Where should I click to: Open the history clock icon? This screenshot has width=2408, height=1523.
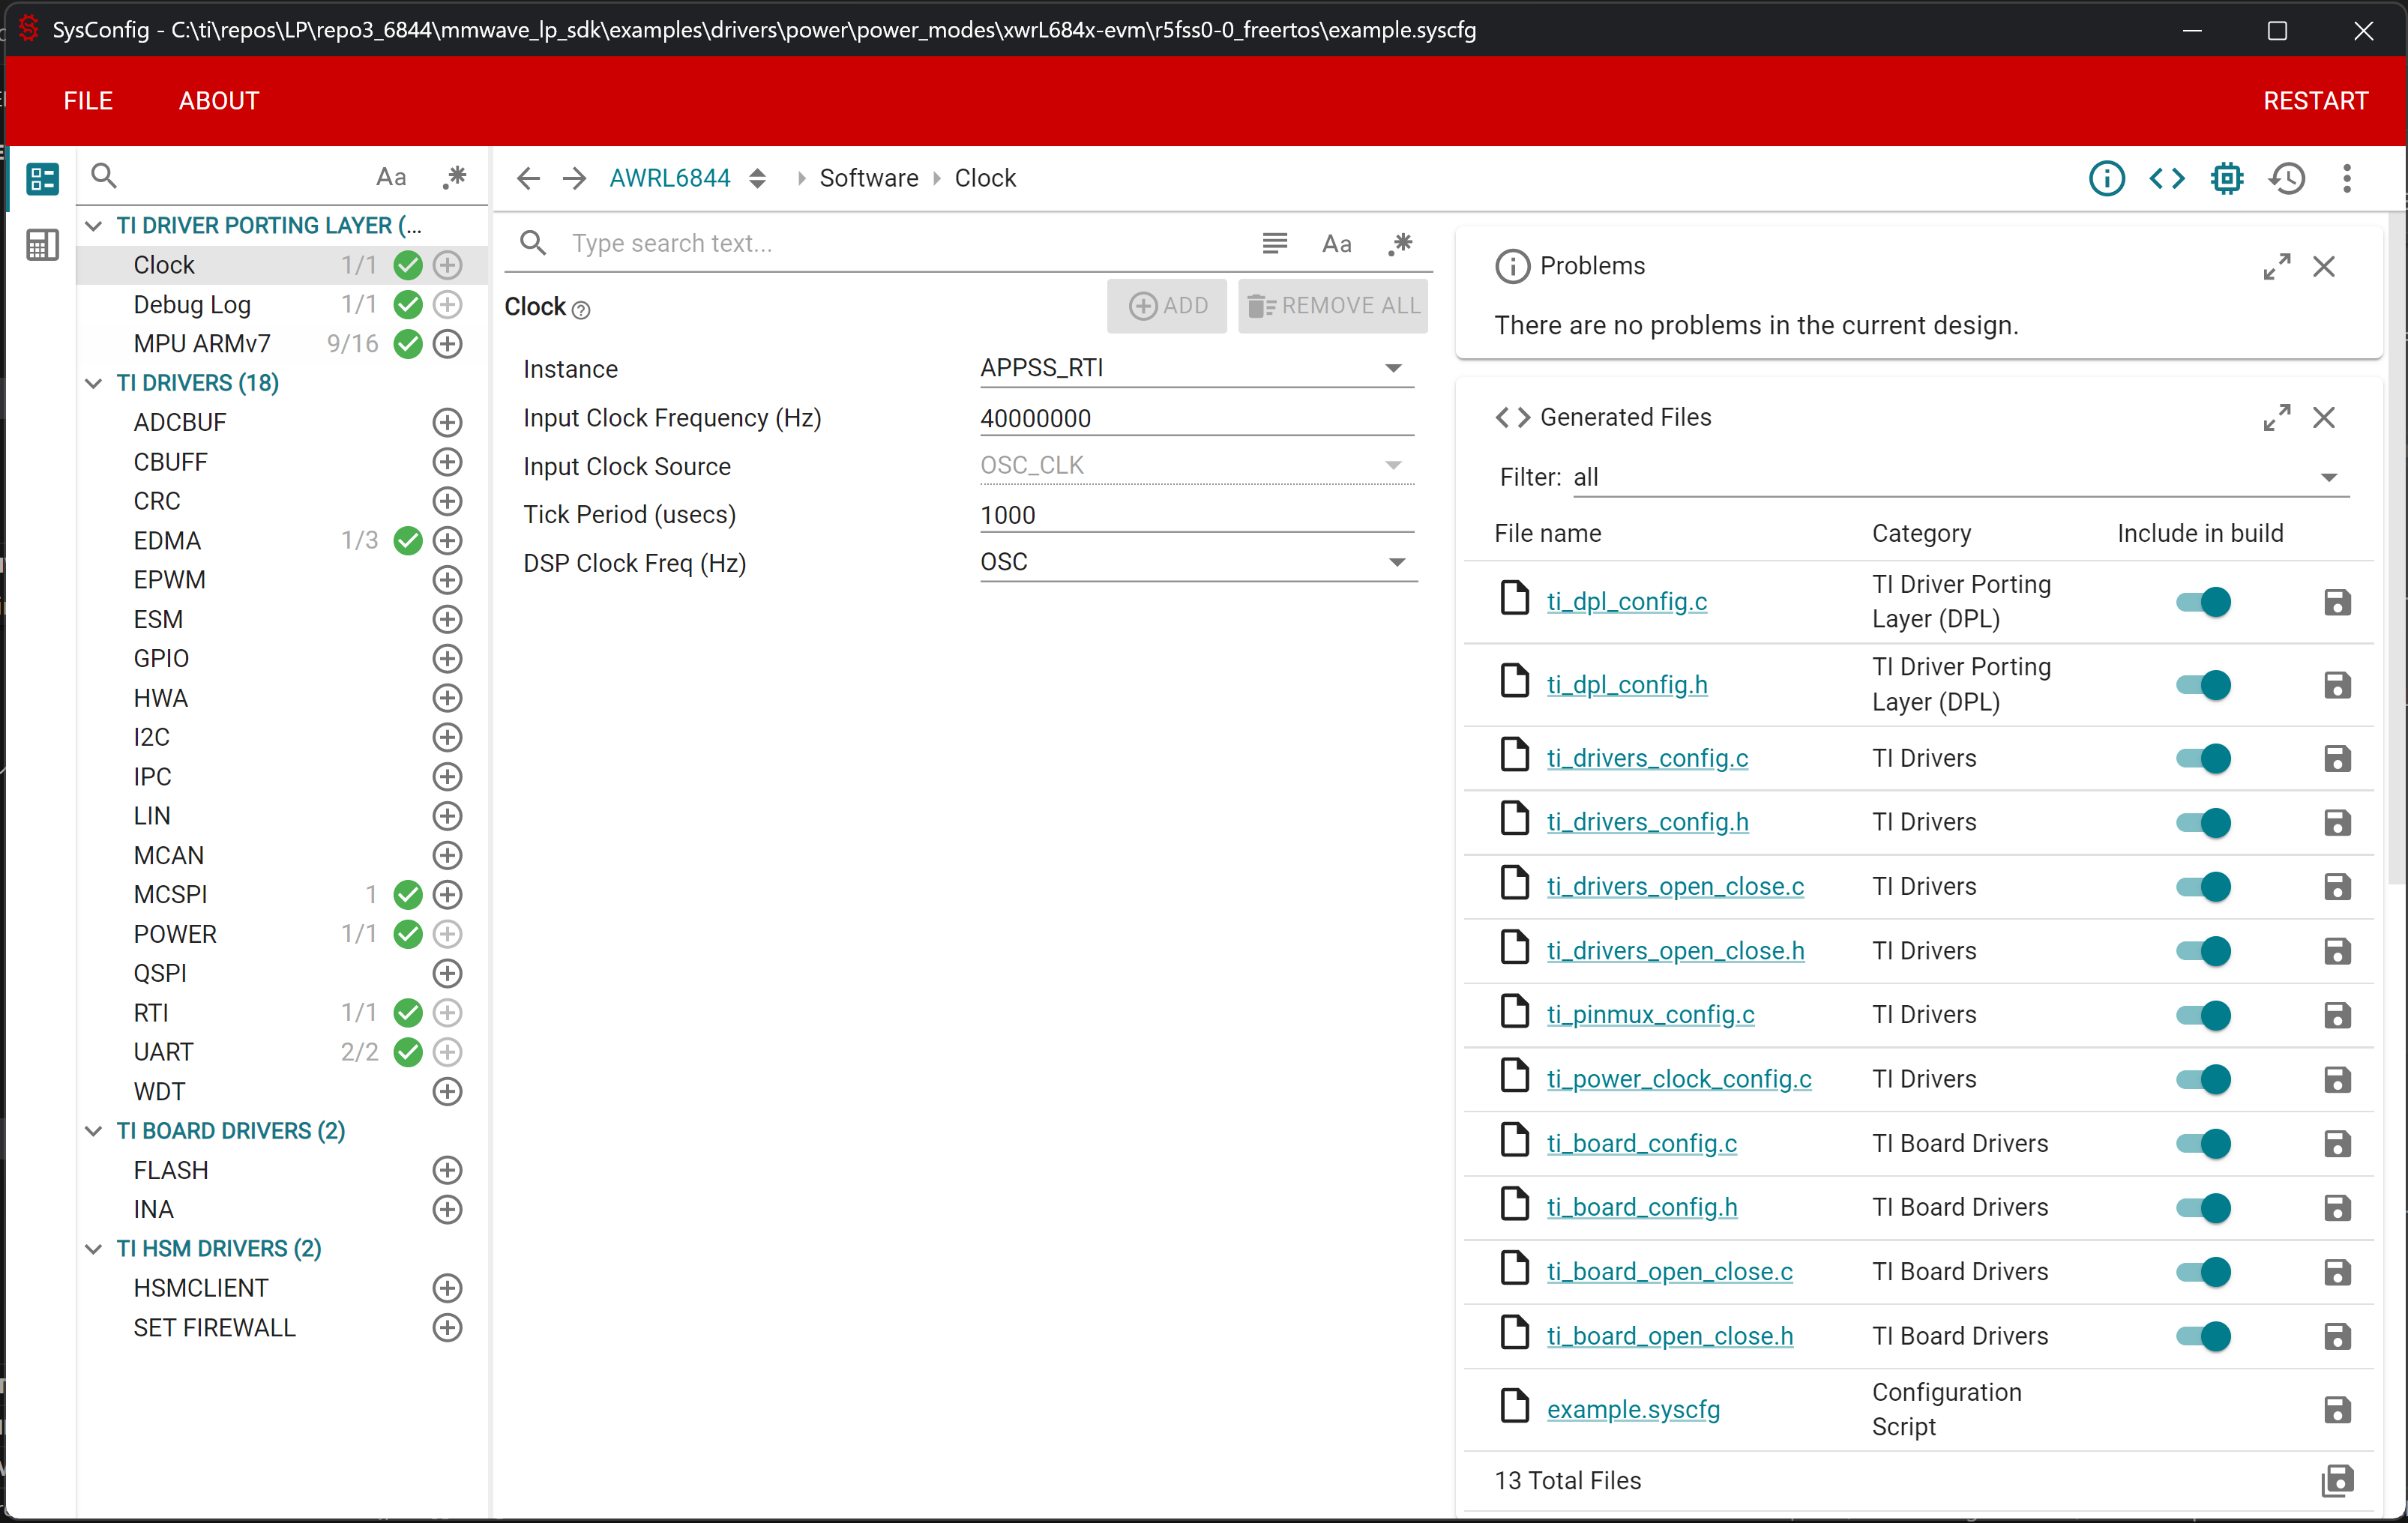[x=2287, y=178]
